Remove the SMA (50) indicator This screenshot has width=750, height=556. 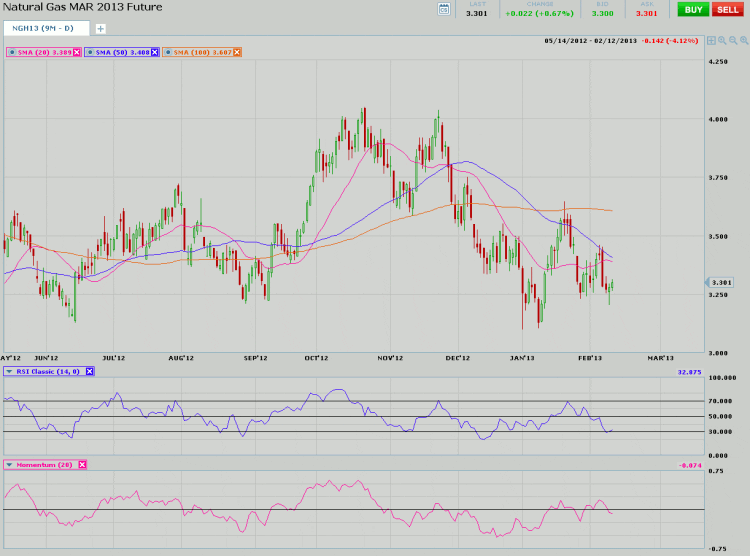tap(154, 51)
